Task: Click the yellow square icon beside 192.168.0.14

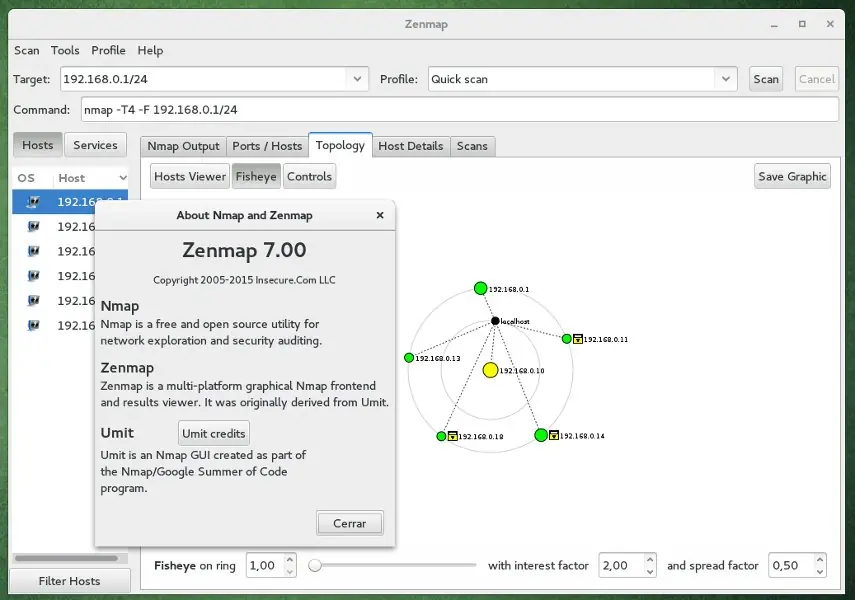Action: (x=554, y=435)
